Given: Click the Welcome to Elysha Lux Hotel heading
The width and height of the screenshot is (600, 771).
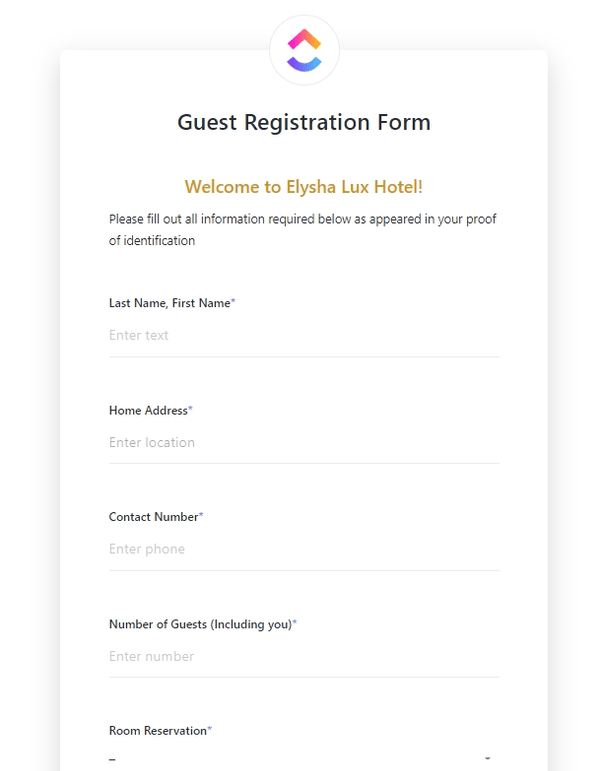Looking at the screenshot, I should pyautogui.click(x=304, y=186).
